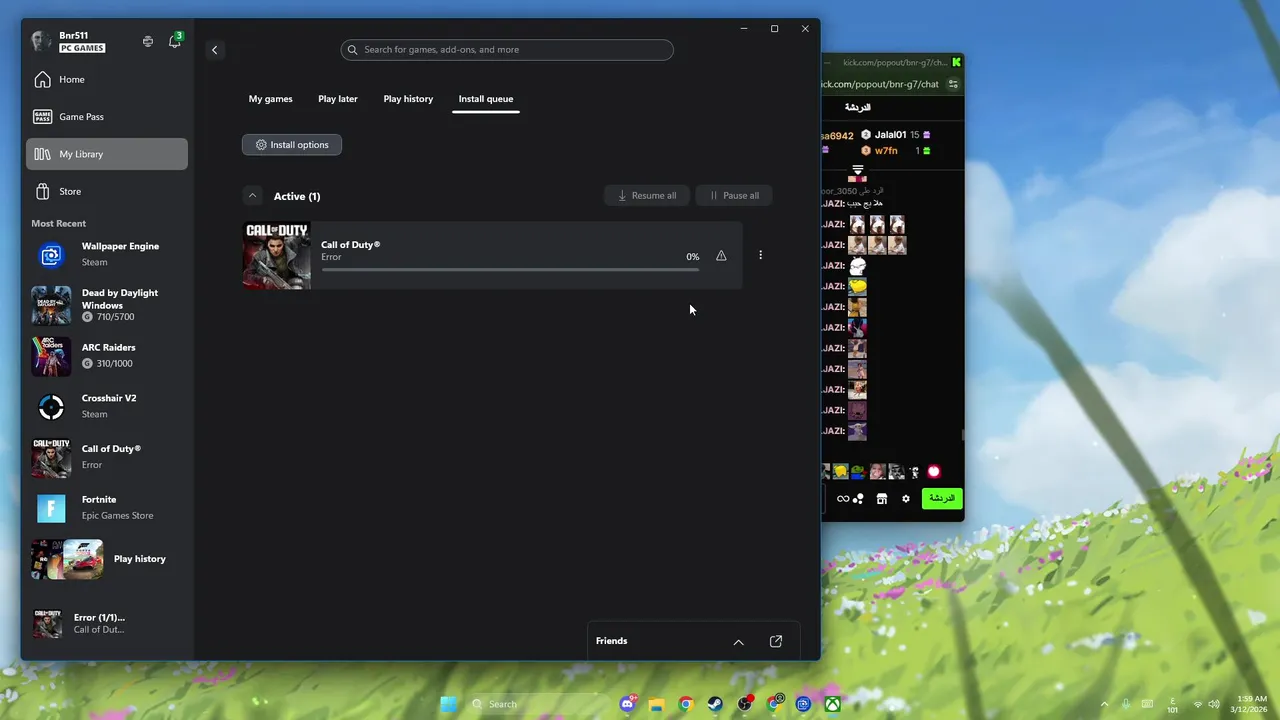Switch to the My games tab

click(270, 99)
